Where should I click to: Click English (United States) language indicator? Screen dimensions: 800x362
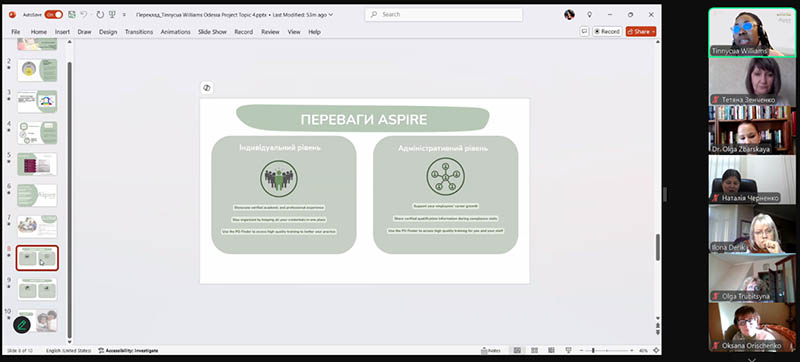68,351
